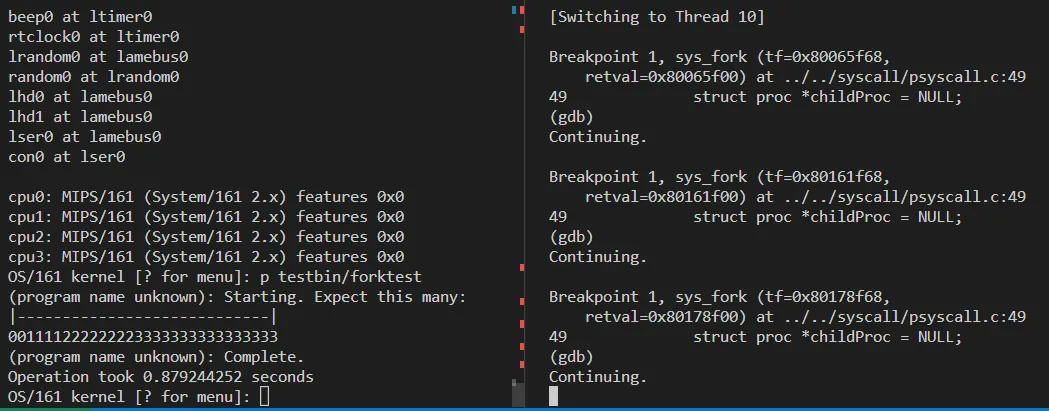1049x411 pixels.
Task: Click the left terminal scrollbar thumb
Action: pyautogui.click(x=517, y=392)
